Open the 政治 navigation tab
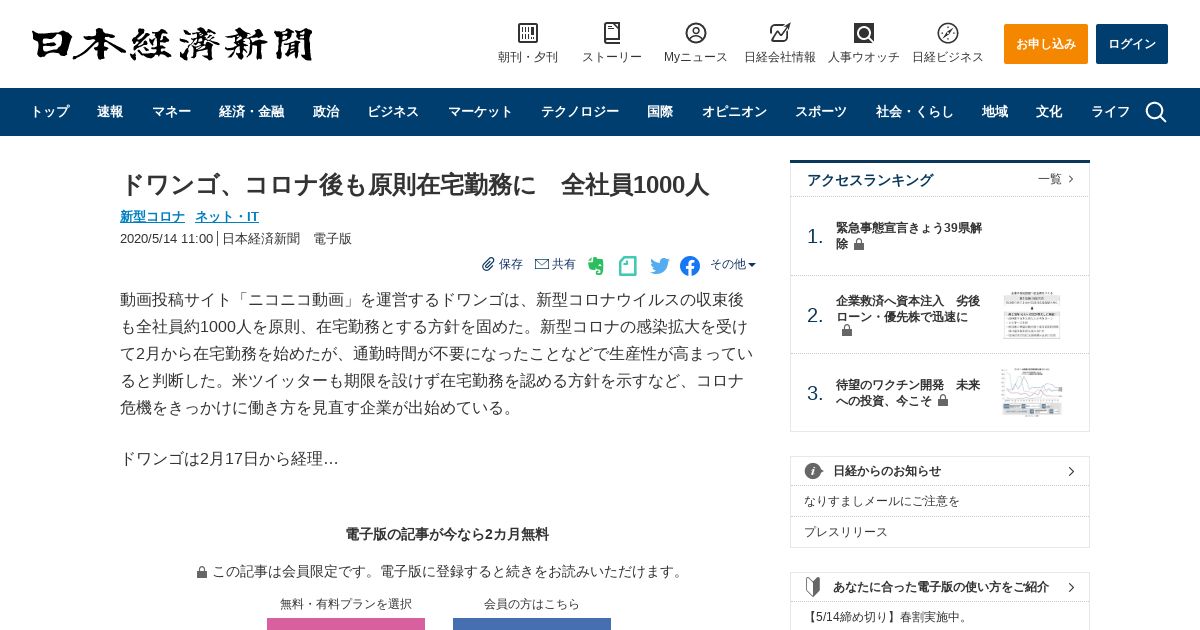Viewport: 1200px width, 630px height. click(326, 112)
